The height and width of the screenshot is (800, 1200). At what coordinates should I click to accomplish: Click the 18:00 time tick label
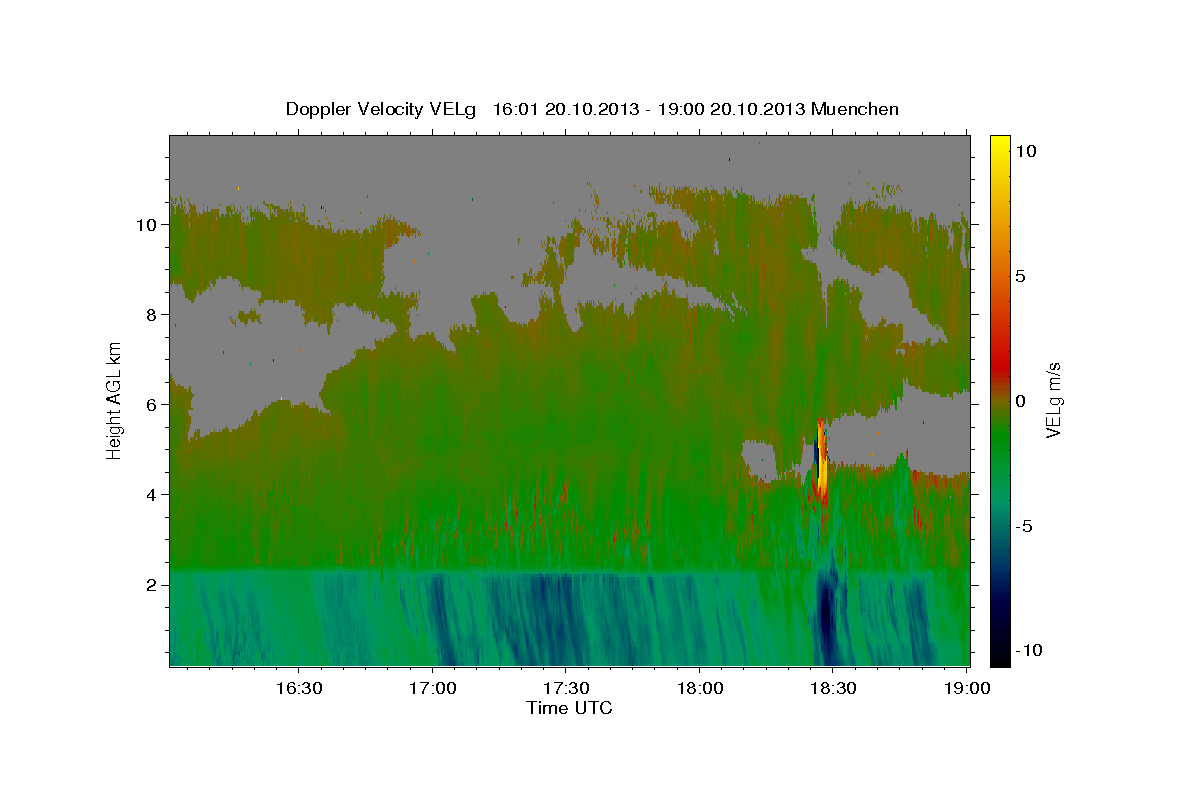pos(699,689)
